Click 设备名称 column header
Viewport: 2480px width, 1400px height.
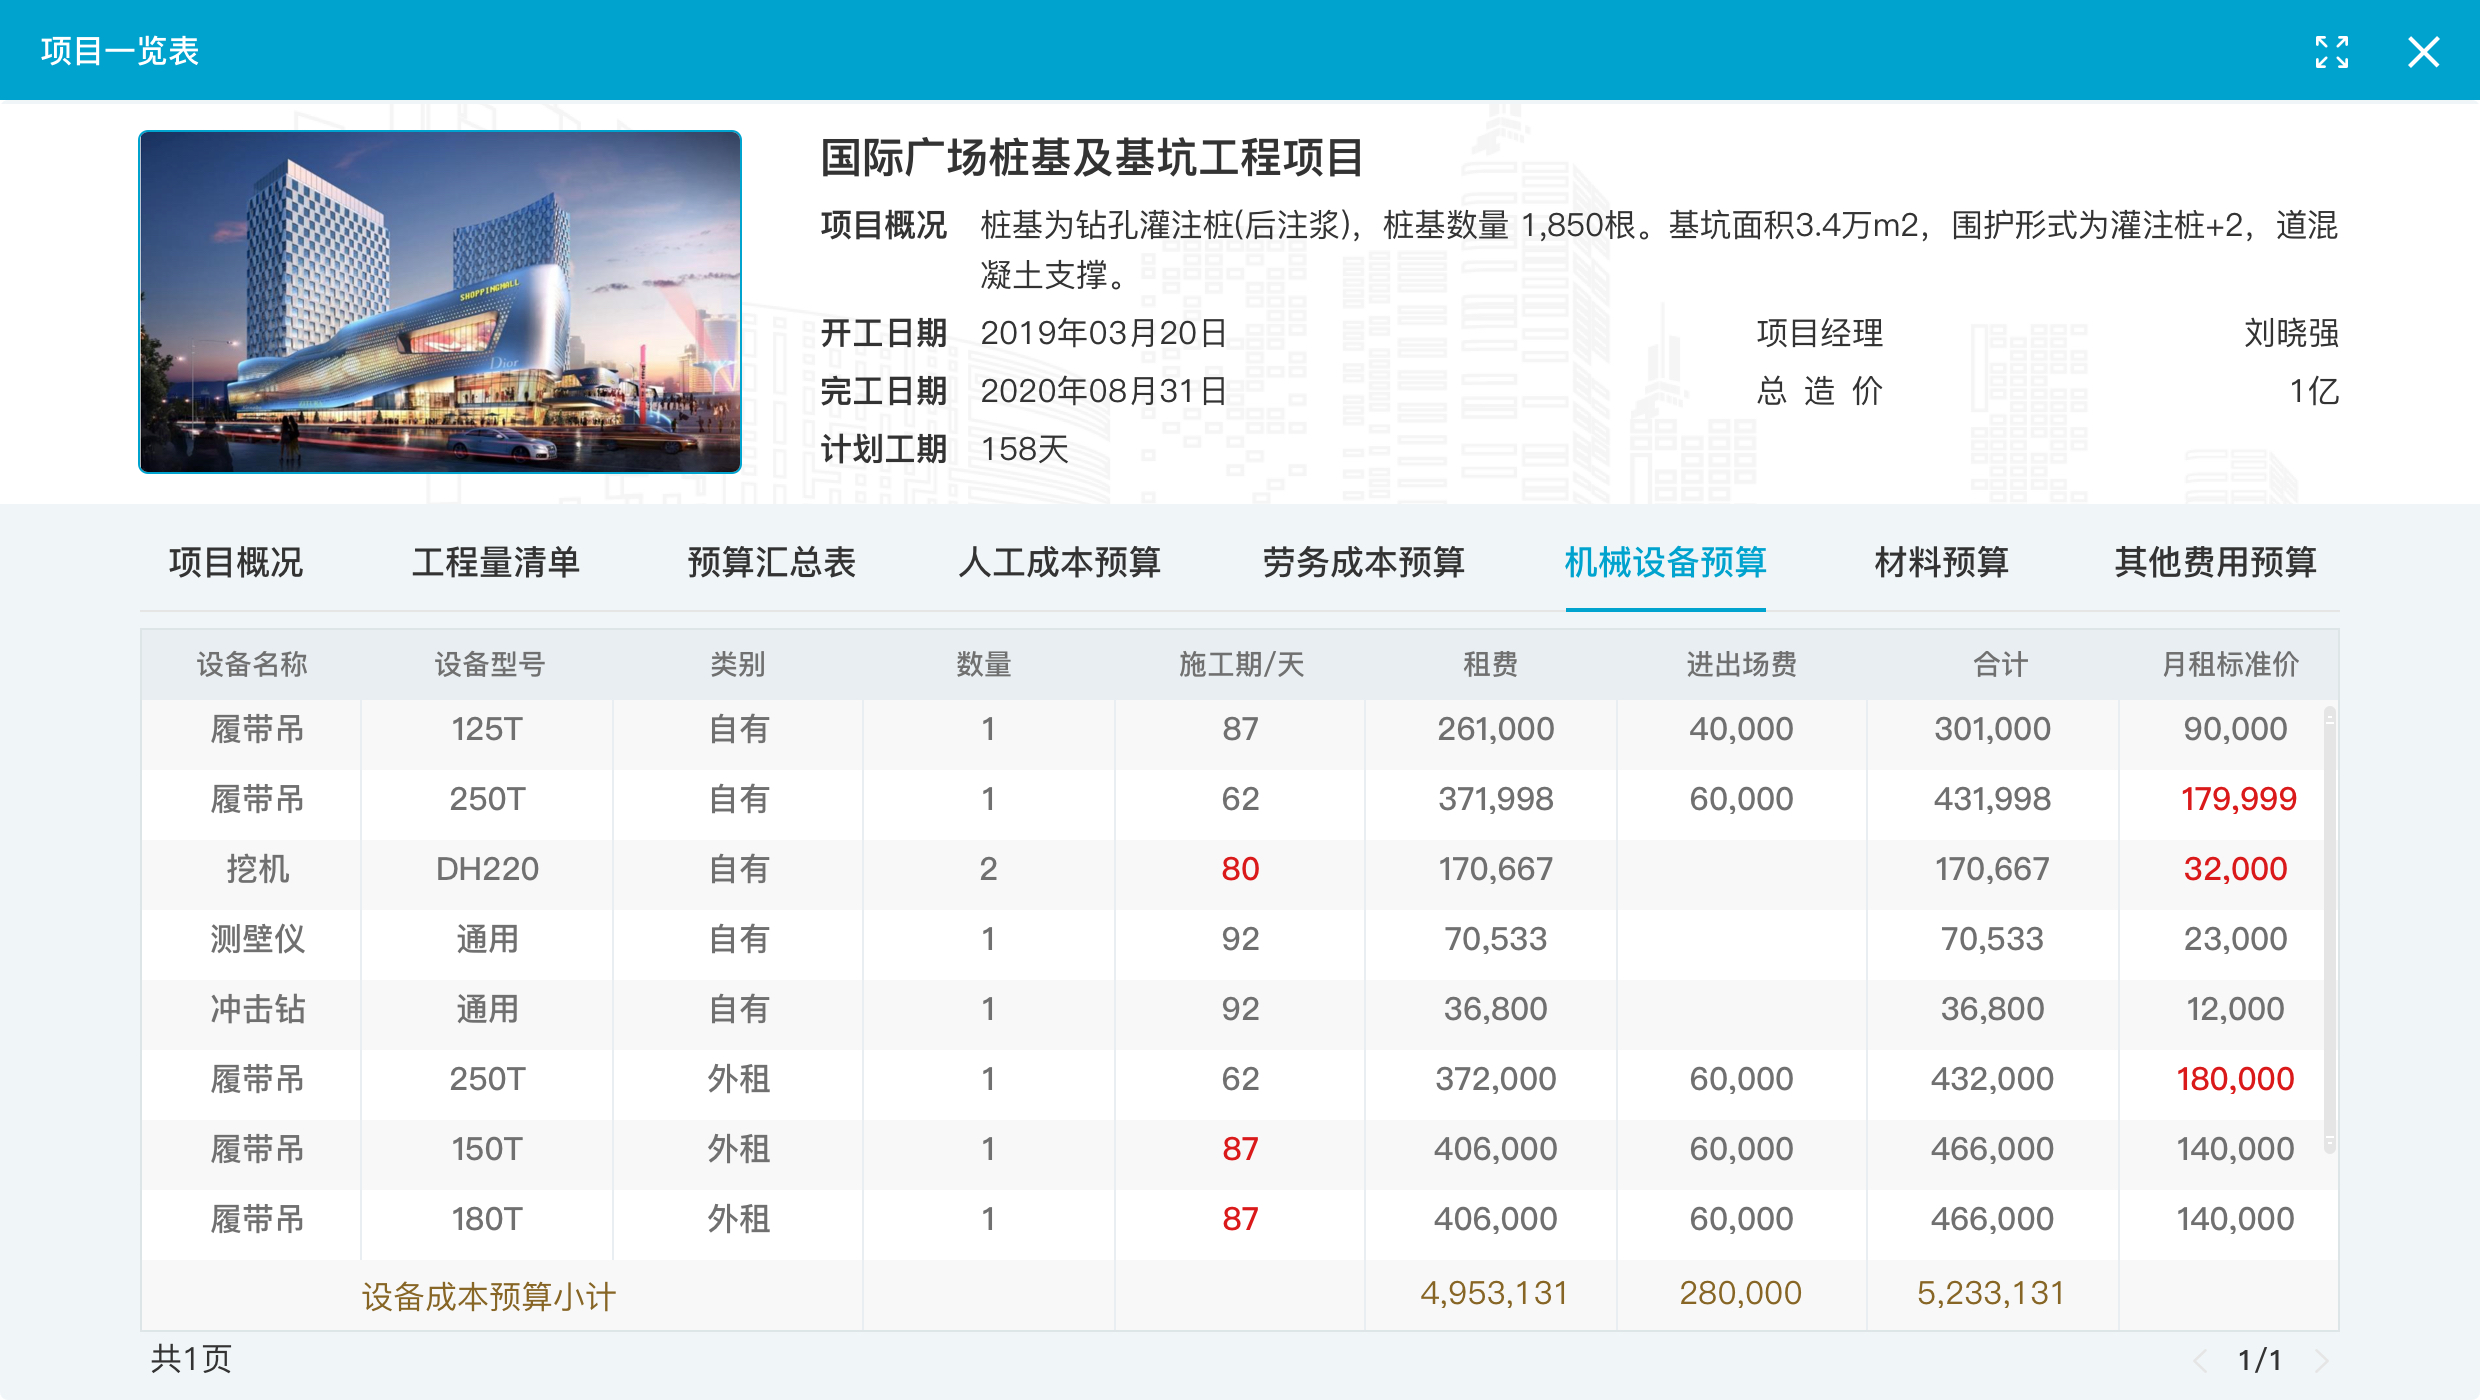252,664
